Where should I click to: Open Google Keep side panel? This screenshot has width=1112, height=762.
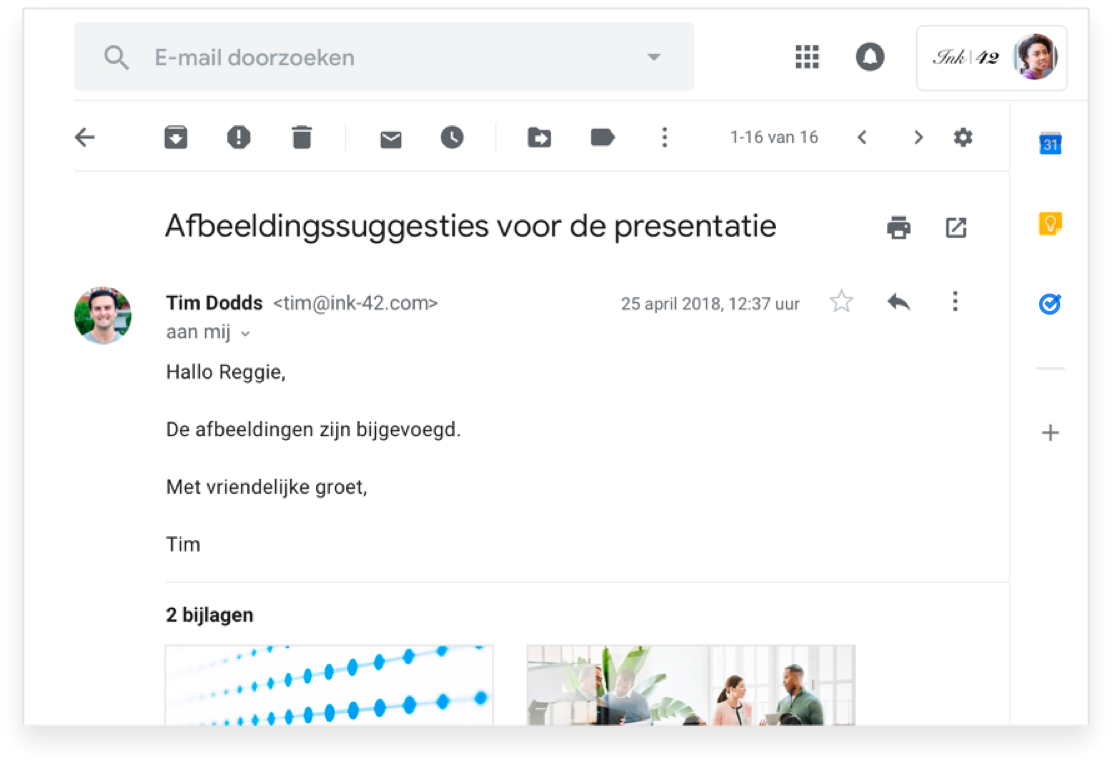[1050, 224]
